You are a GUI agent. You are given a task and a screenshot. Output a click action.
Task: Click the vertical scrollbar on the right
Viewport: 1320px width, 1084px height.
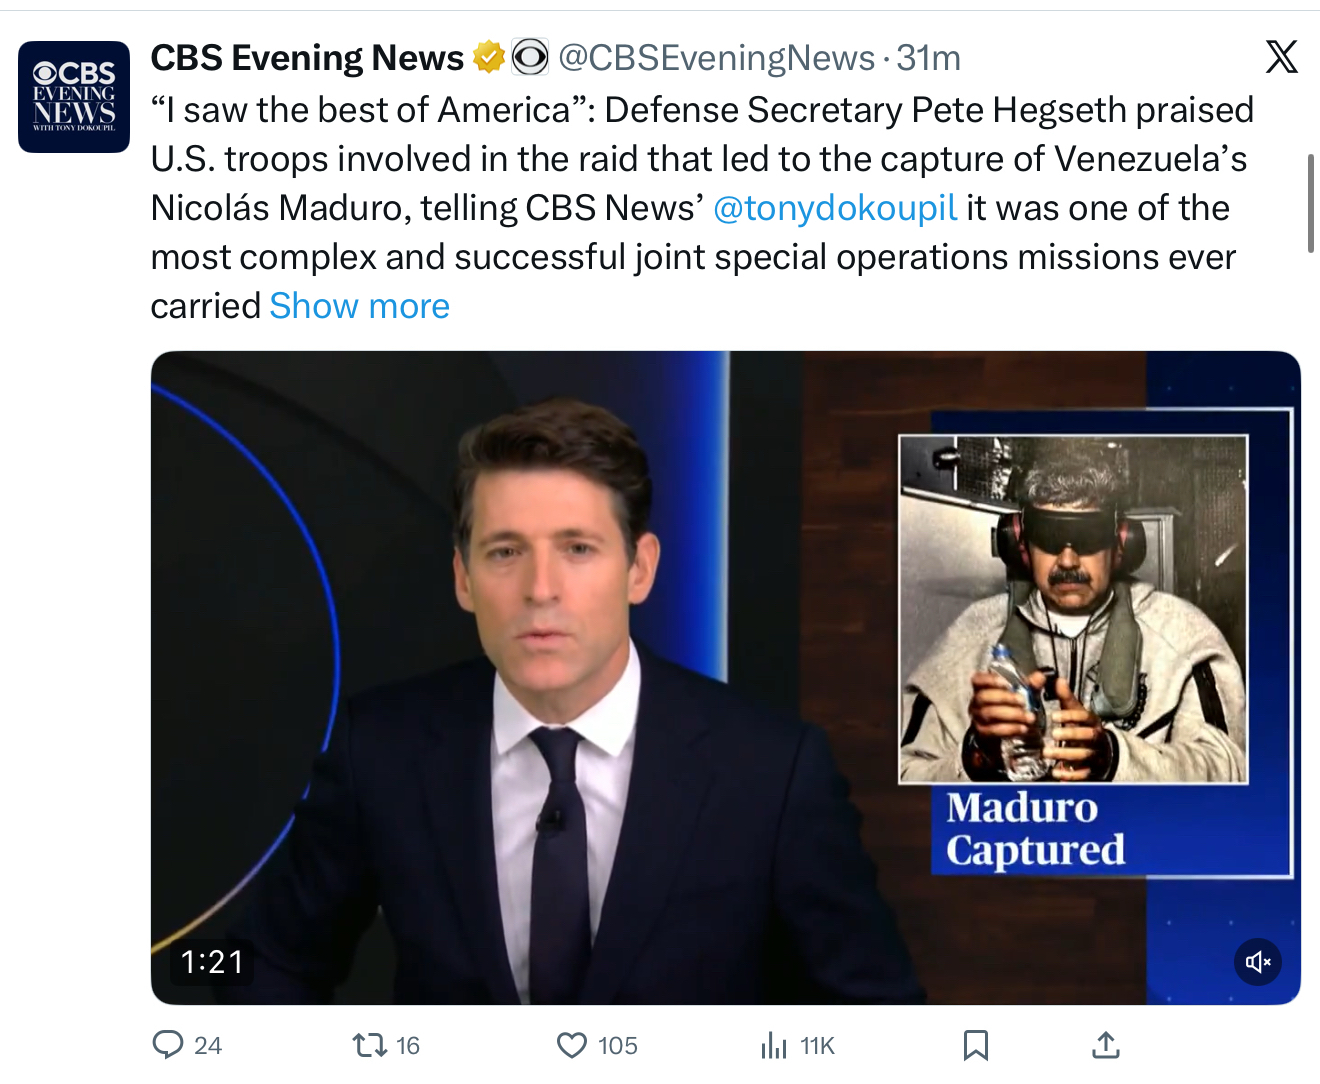(1310, 204)
